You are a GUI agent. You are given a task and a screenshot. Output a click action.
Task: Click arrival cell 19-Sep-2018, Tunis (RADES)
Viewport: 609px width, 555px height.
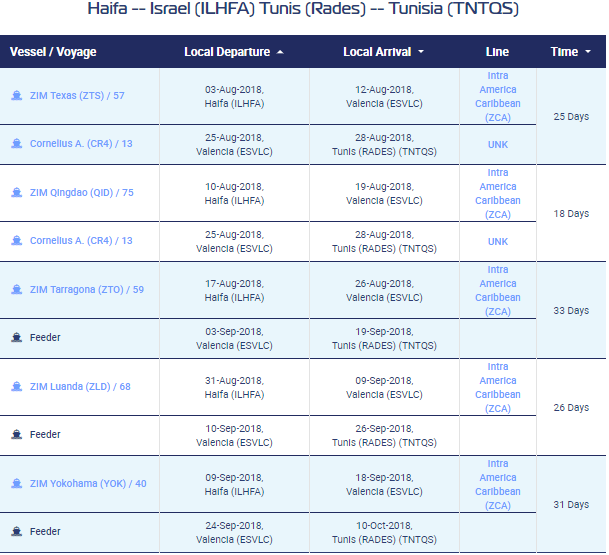[x=384, y=339]
